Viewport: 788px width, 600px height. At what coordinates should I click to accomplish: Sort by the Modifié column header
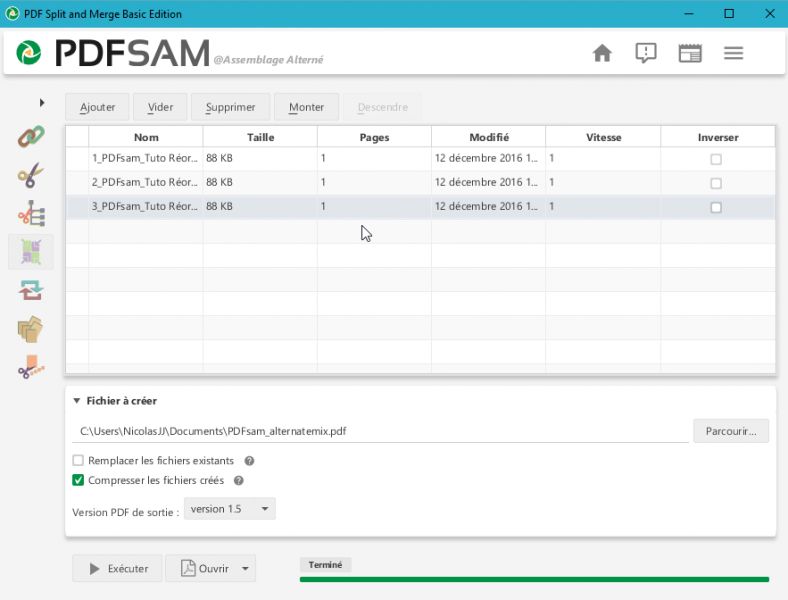coord(489,137)
